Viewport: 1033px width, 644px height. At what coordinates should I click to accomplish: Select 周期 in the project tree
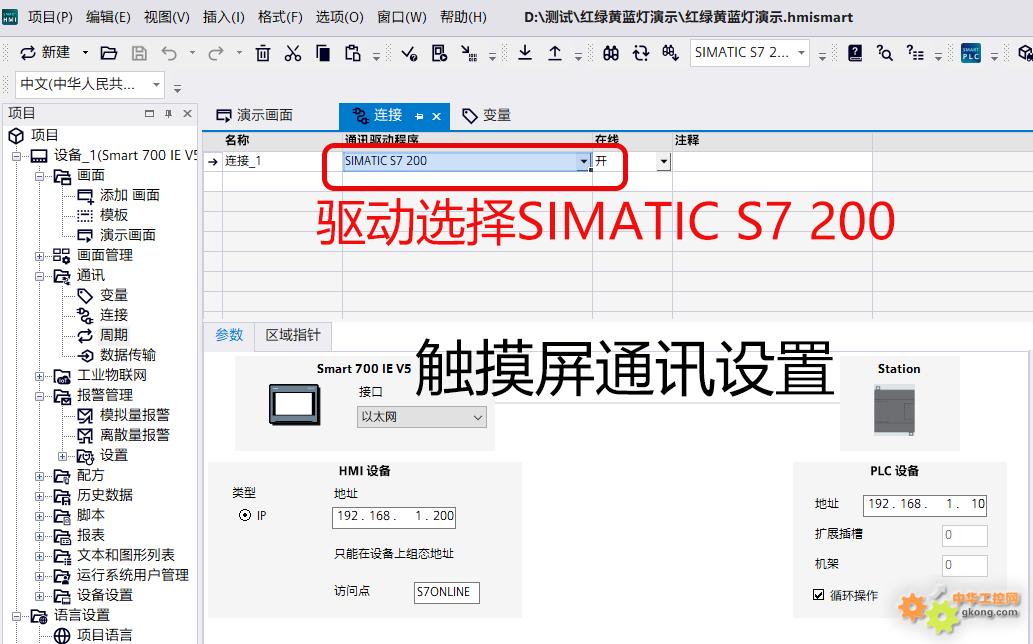pyautogui.click(x=113, y=335)
